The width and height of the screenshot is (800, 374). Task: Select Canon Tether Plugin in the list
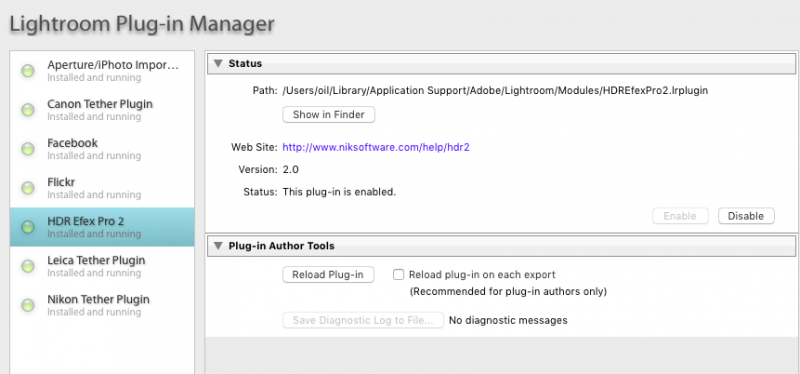pos(102,110)
